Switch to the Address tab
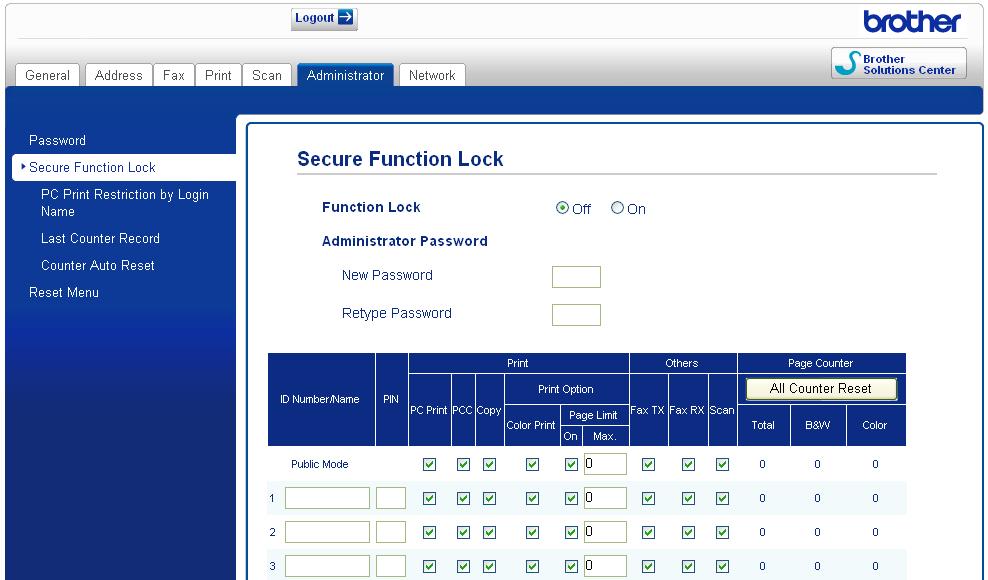988x580 pixels. pos(118,75)
